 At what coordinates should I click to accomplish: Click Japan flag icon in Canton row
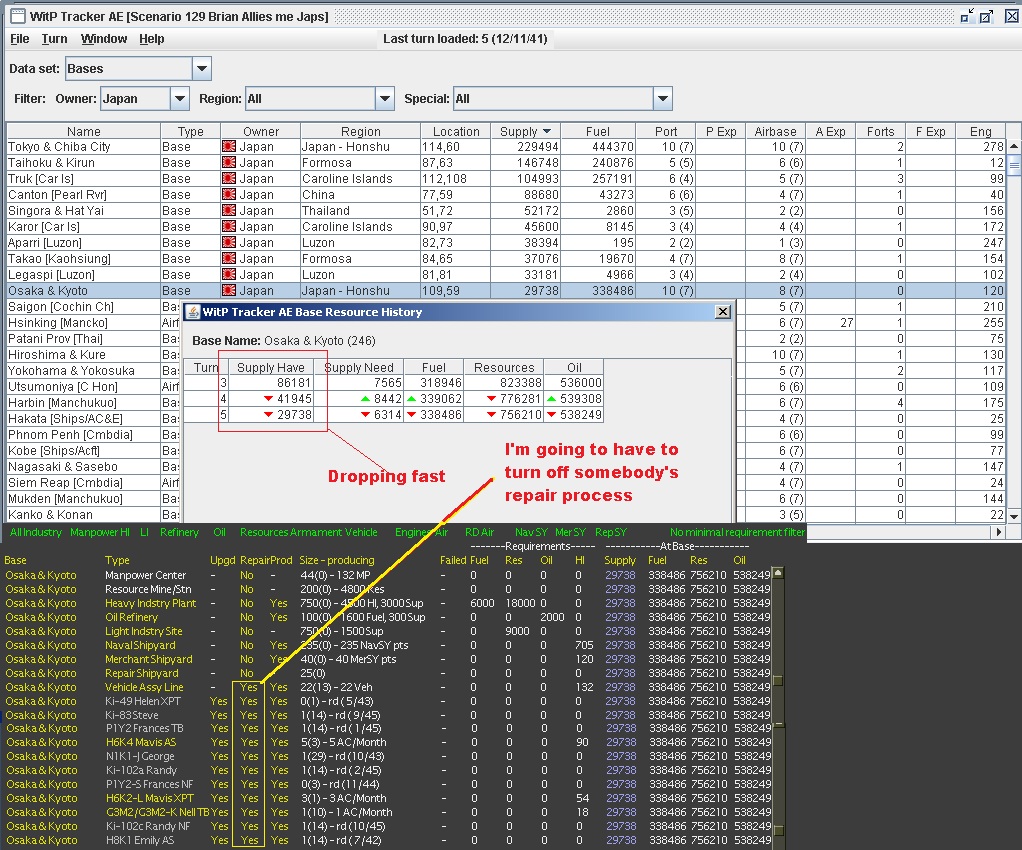[x=229, y=195]
